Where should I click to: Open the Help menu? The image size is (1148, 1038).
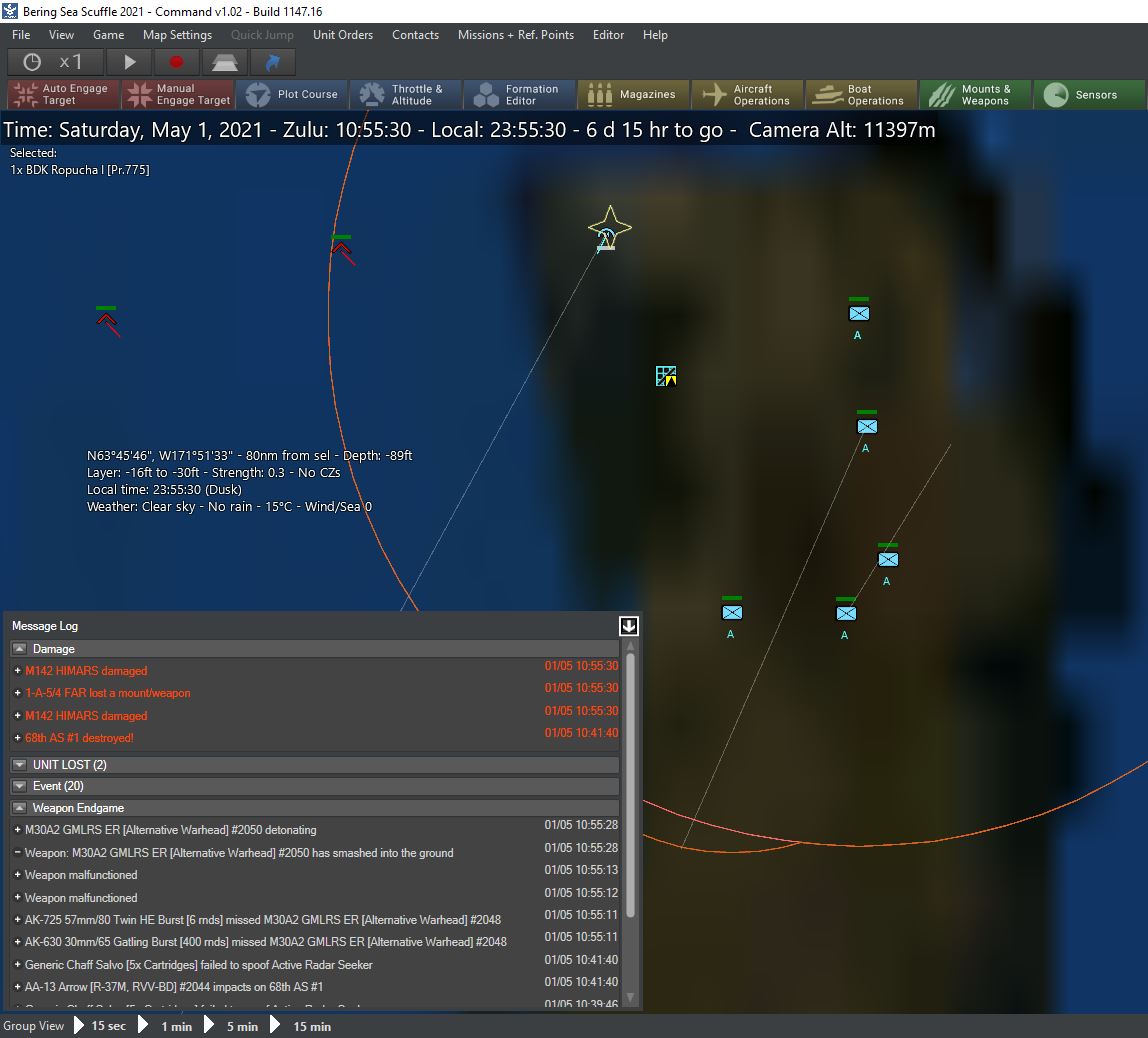655,34
